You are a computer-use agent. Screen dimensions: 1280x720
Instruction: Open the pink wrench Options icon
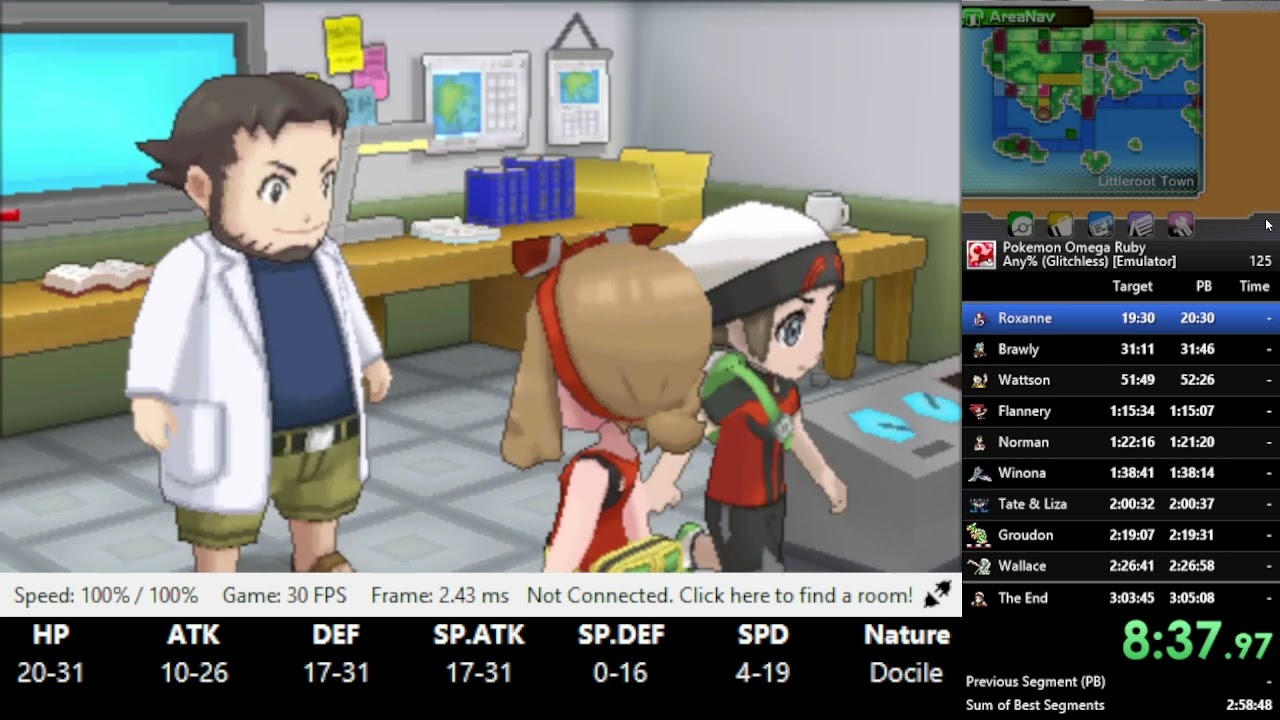click(1180, 225)
